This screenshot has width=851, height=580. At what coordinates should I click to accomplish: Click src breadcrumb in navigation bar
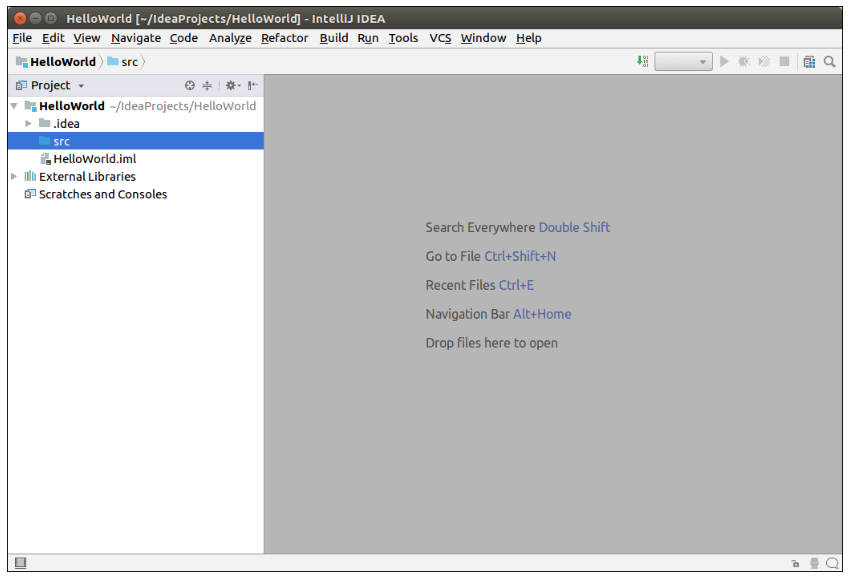click(123, 62)
